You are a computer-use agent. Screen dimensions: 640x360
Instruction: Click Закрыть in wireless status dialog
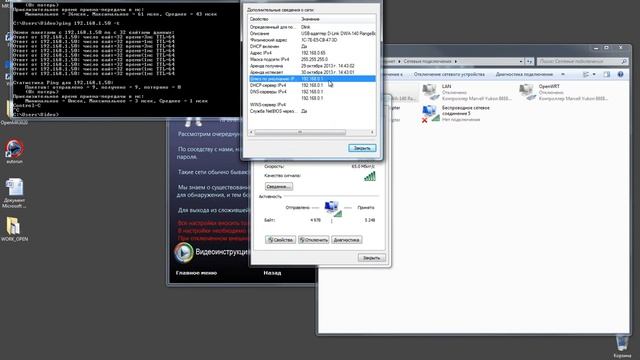371,258
